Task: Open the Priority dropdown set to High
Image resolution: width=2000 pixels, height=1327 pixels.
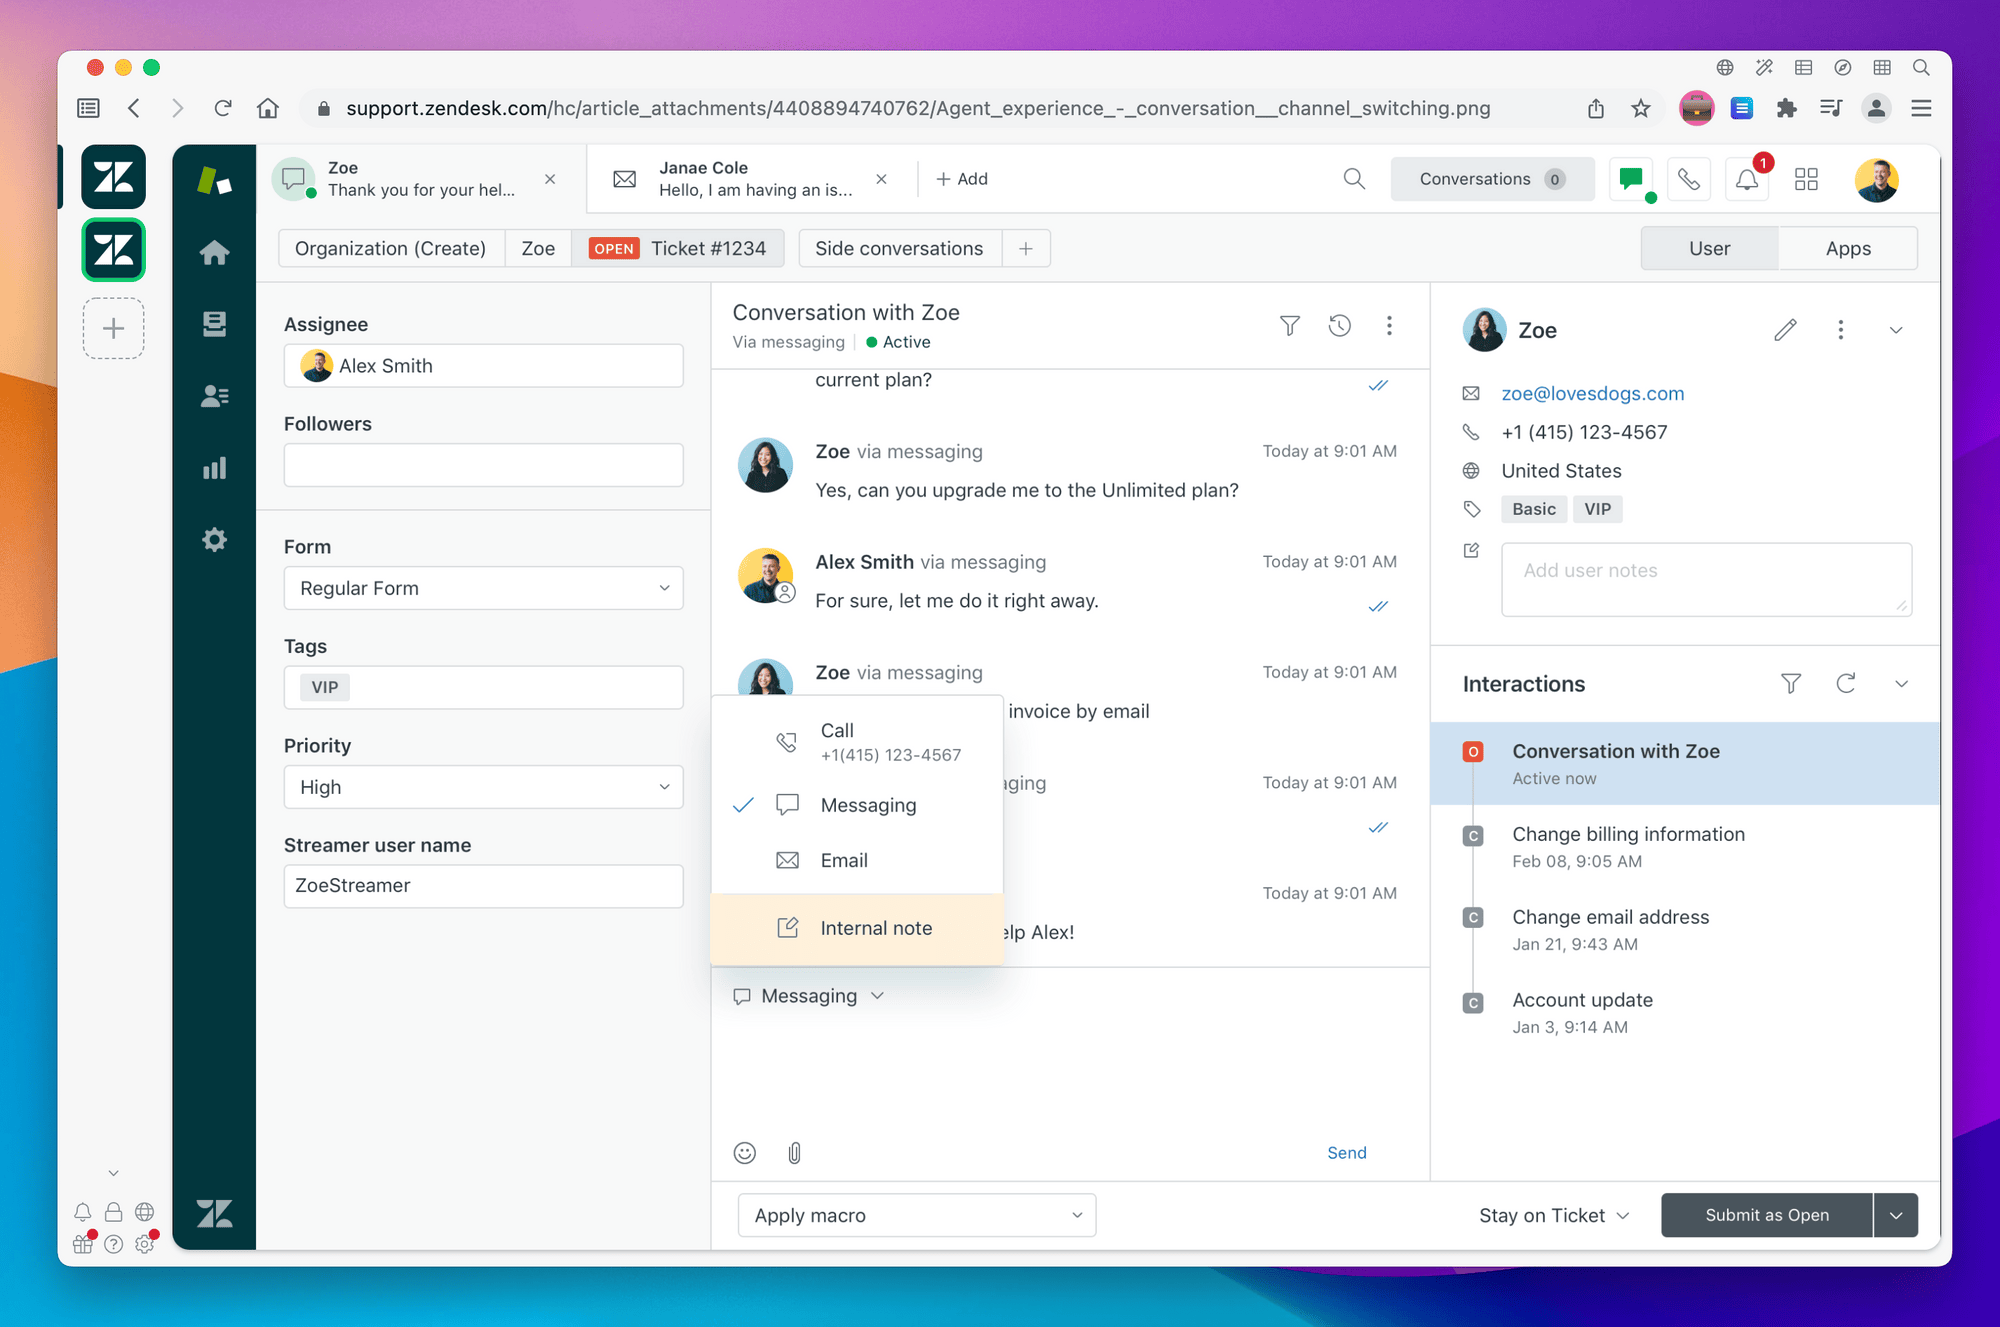Action: [483, 787]
